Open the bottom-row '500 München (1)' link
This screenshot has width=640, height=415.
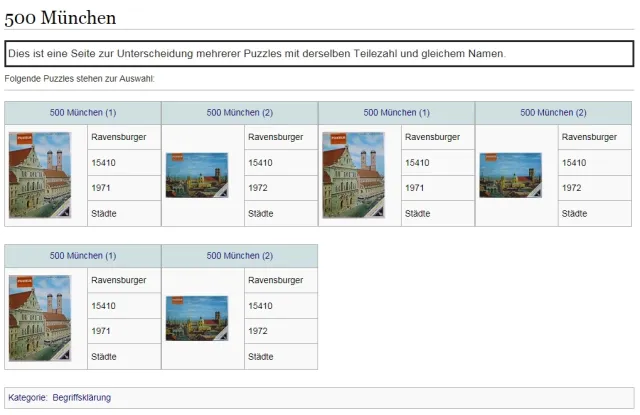[x=83, y=256]
